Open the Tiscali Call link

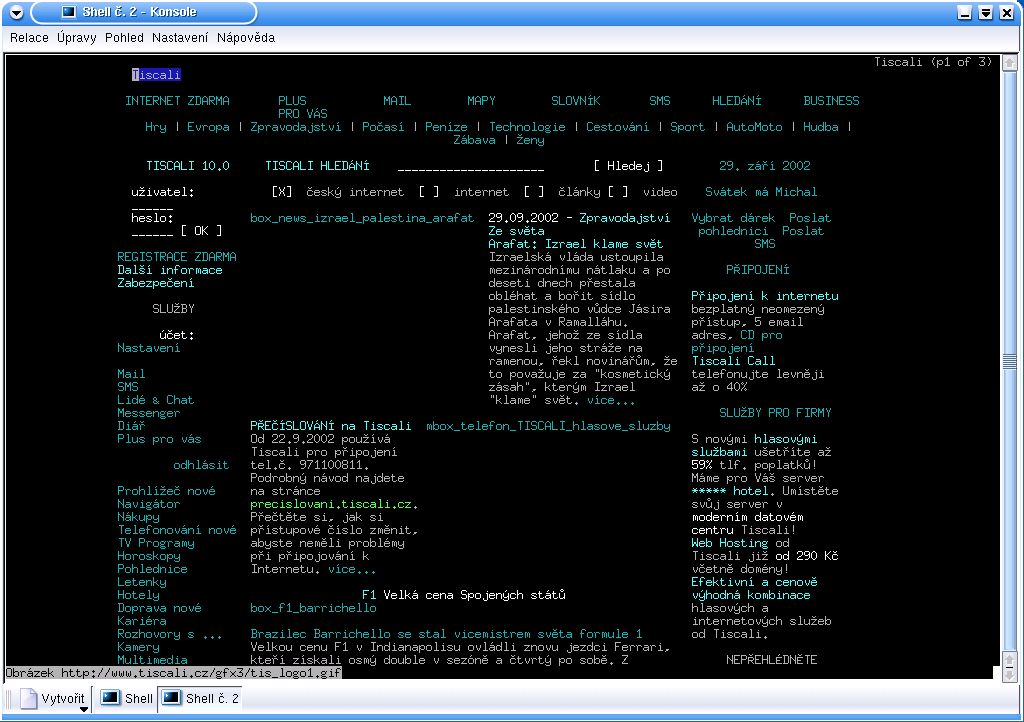pos(733,361)
